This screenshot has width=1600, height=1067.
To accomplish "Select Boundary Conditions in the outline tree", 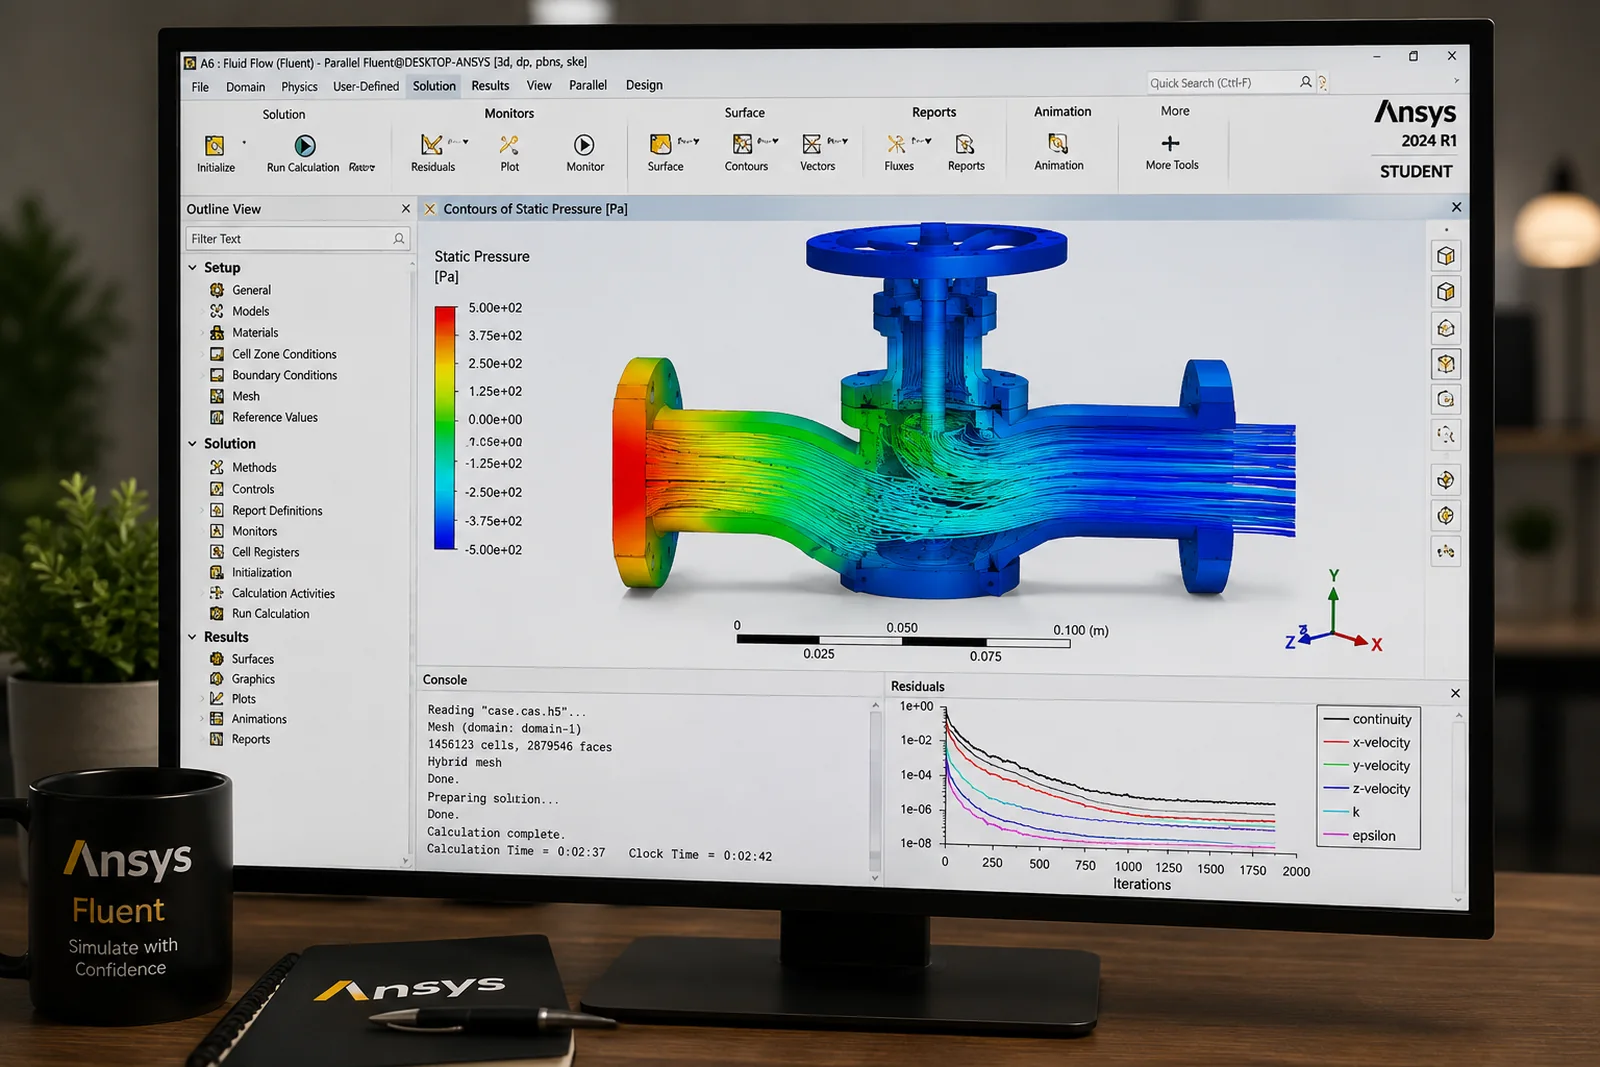I will coord(284,375).
